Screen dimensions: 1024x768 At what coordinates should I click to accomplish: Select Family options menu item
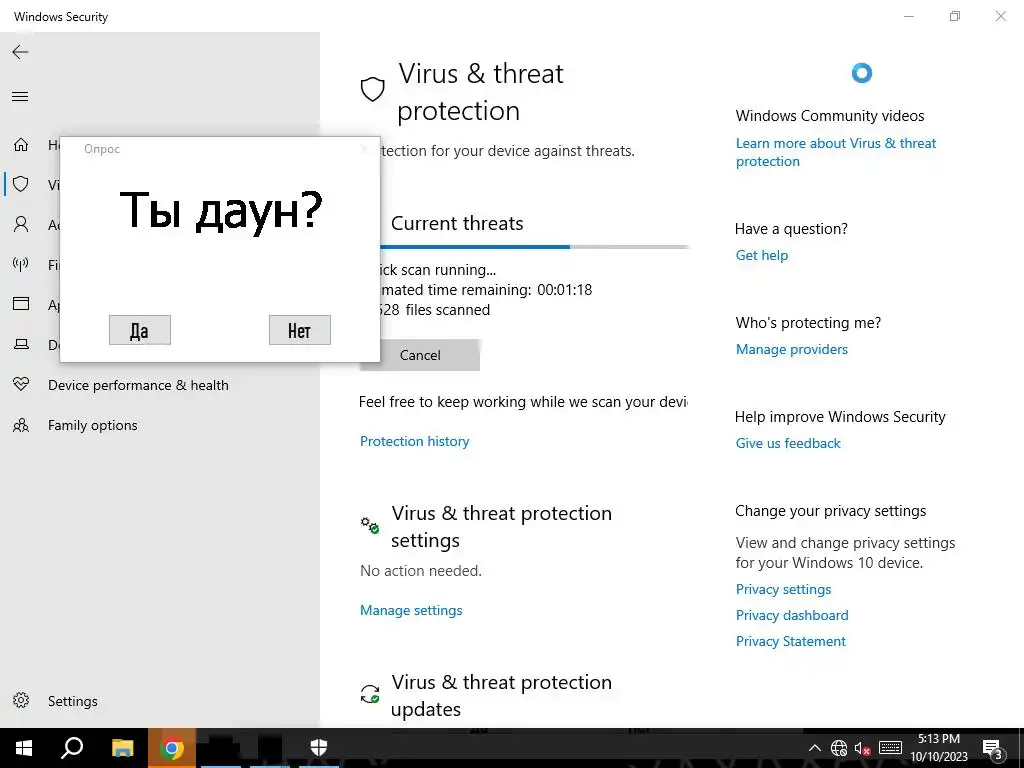click(160, 425)
